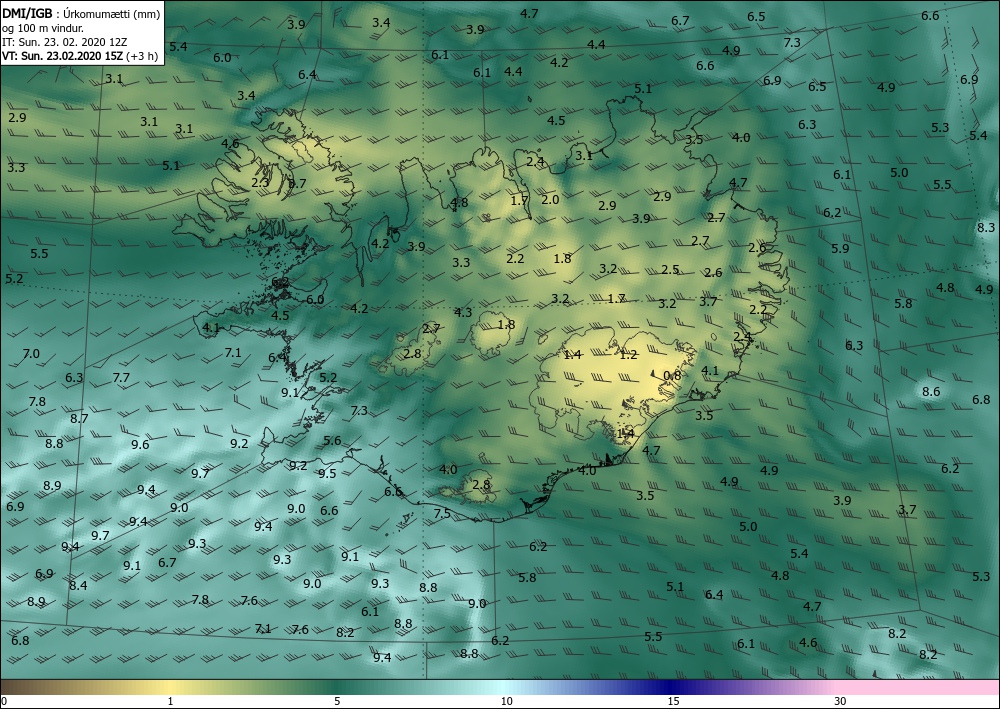The height and width of the screenshot is (709, 1000).
Task: Click the 'IT: Sun. 23. 02. 2020 12Z' line
Action: [x=64, y=42]
